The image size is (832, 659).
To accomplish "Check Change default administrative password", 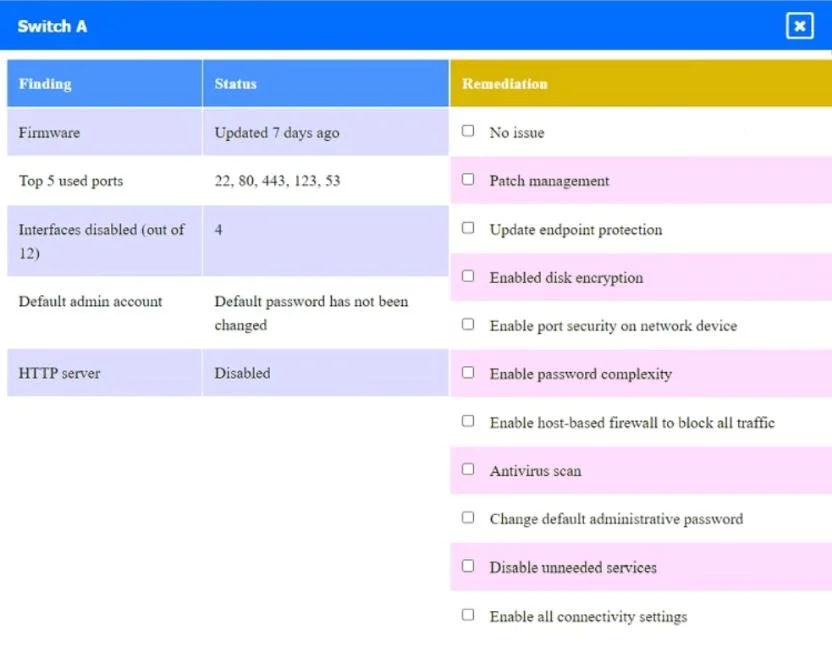I will tap(467, 518).
